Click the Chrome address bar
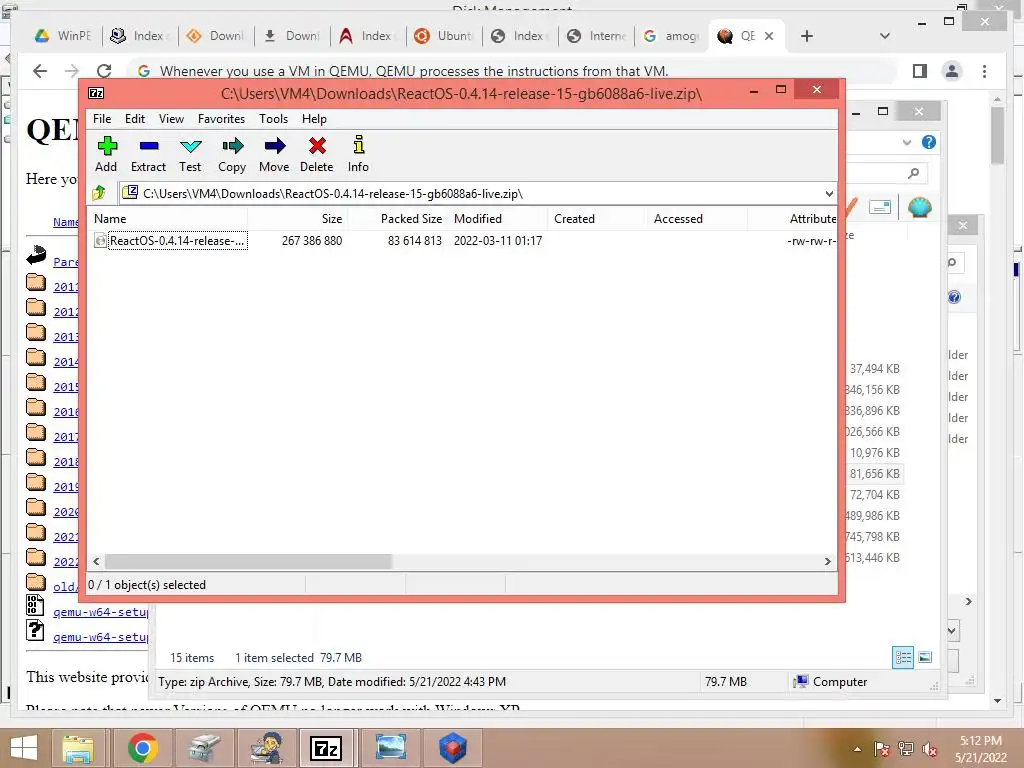 pyautogui.click(x=513, y=71)
